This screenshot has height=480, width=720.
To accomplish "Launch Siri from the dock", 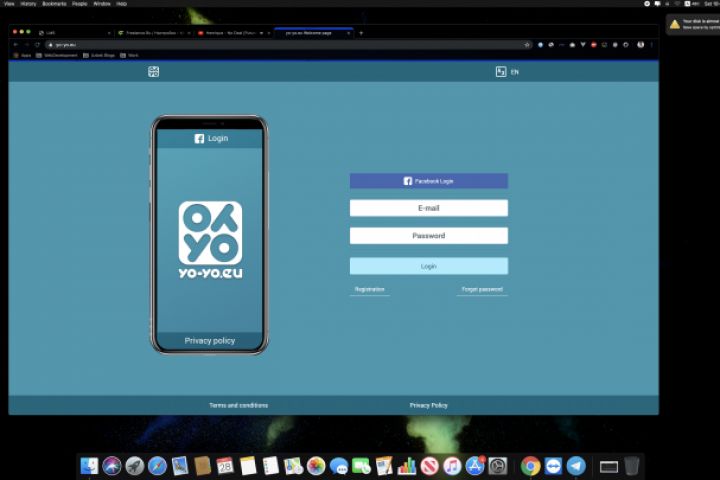I will click(112, 466).
